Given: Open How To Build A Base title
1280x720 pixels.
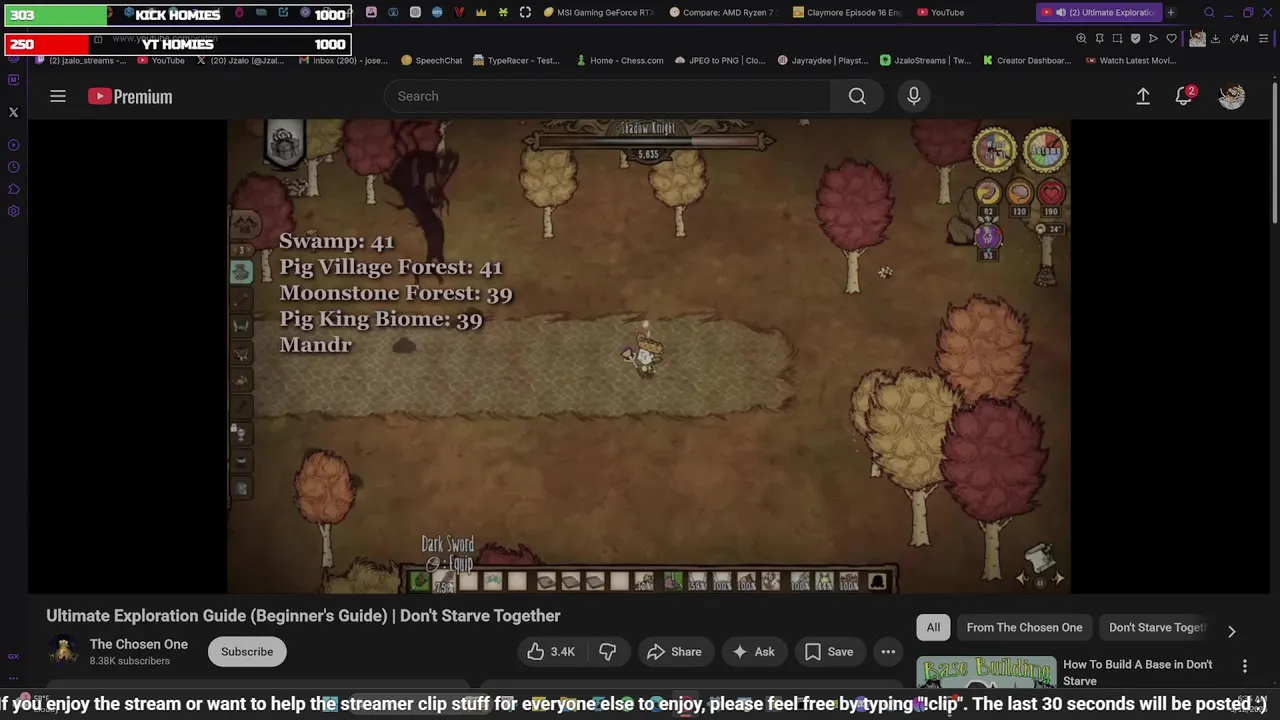Looking at the screenshot, I should pos(1137,672).
